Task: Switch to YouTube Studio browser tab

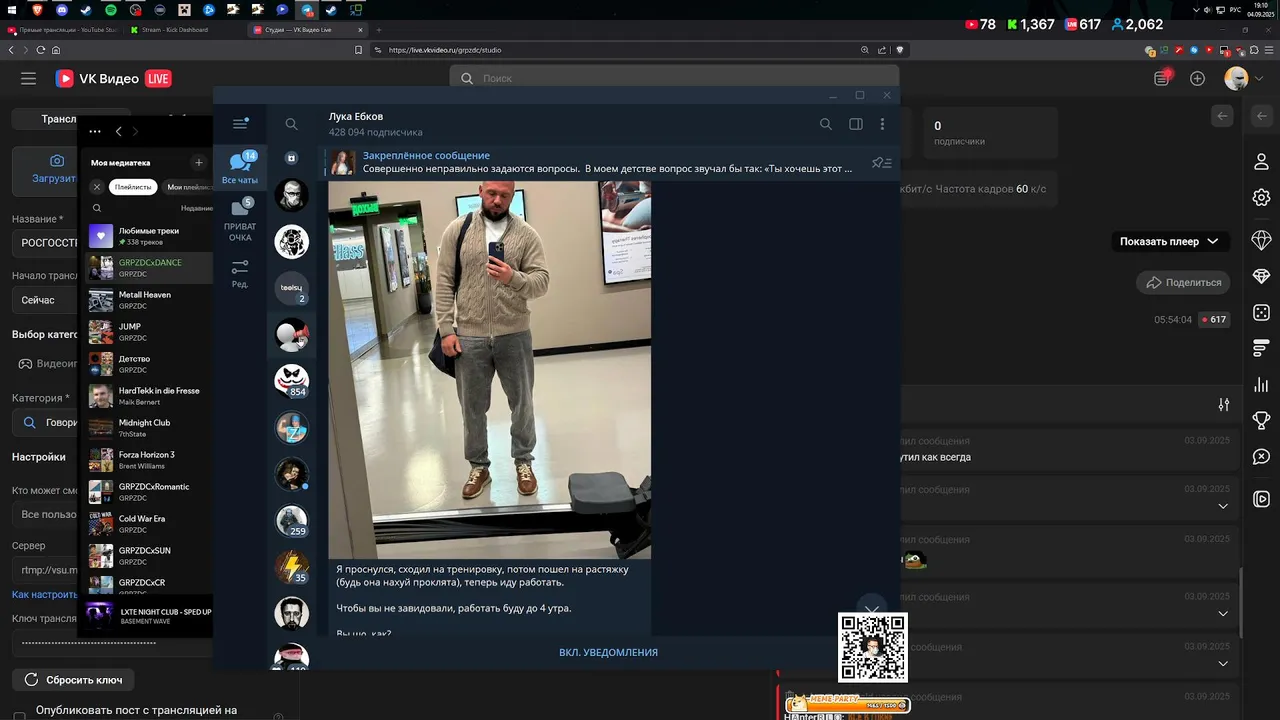Action: click(63, 30)
